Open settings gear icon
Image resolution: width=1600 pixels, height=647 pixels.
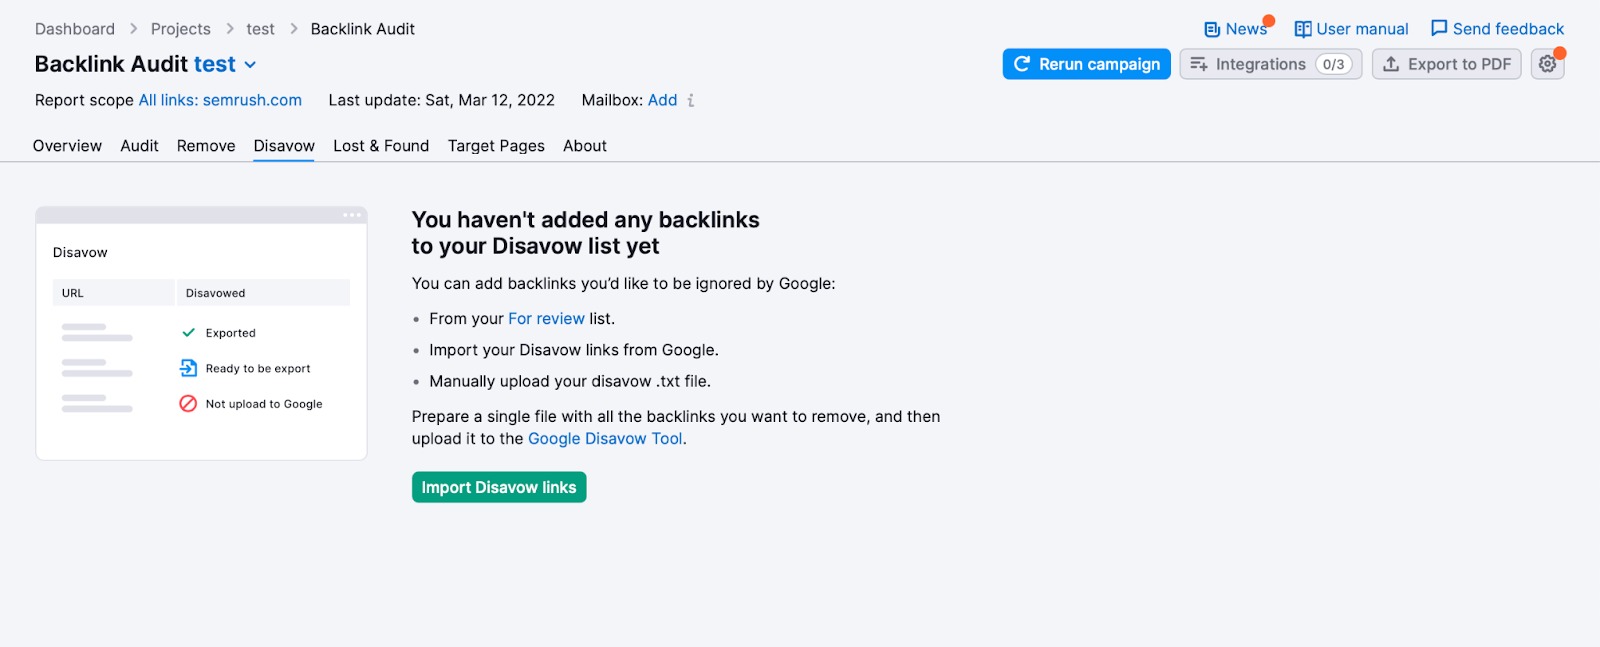point(1547,64)
